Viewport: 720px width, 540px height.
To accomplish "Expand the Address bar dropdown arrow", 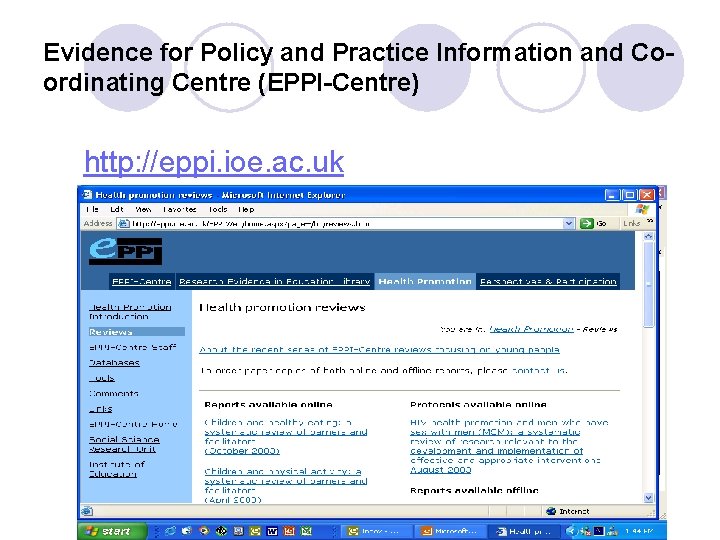I will click(568, 224).
